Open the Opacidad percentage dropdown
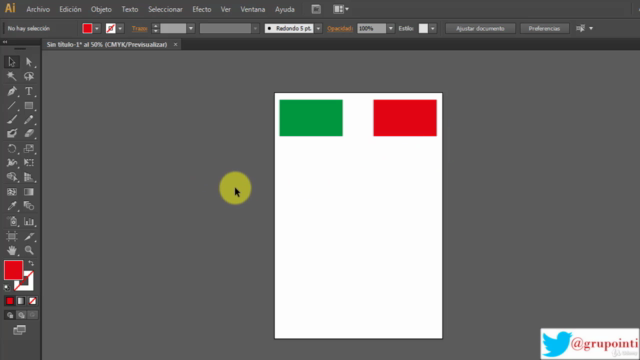Screen dimensions: 640x360 (391, 29)
